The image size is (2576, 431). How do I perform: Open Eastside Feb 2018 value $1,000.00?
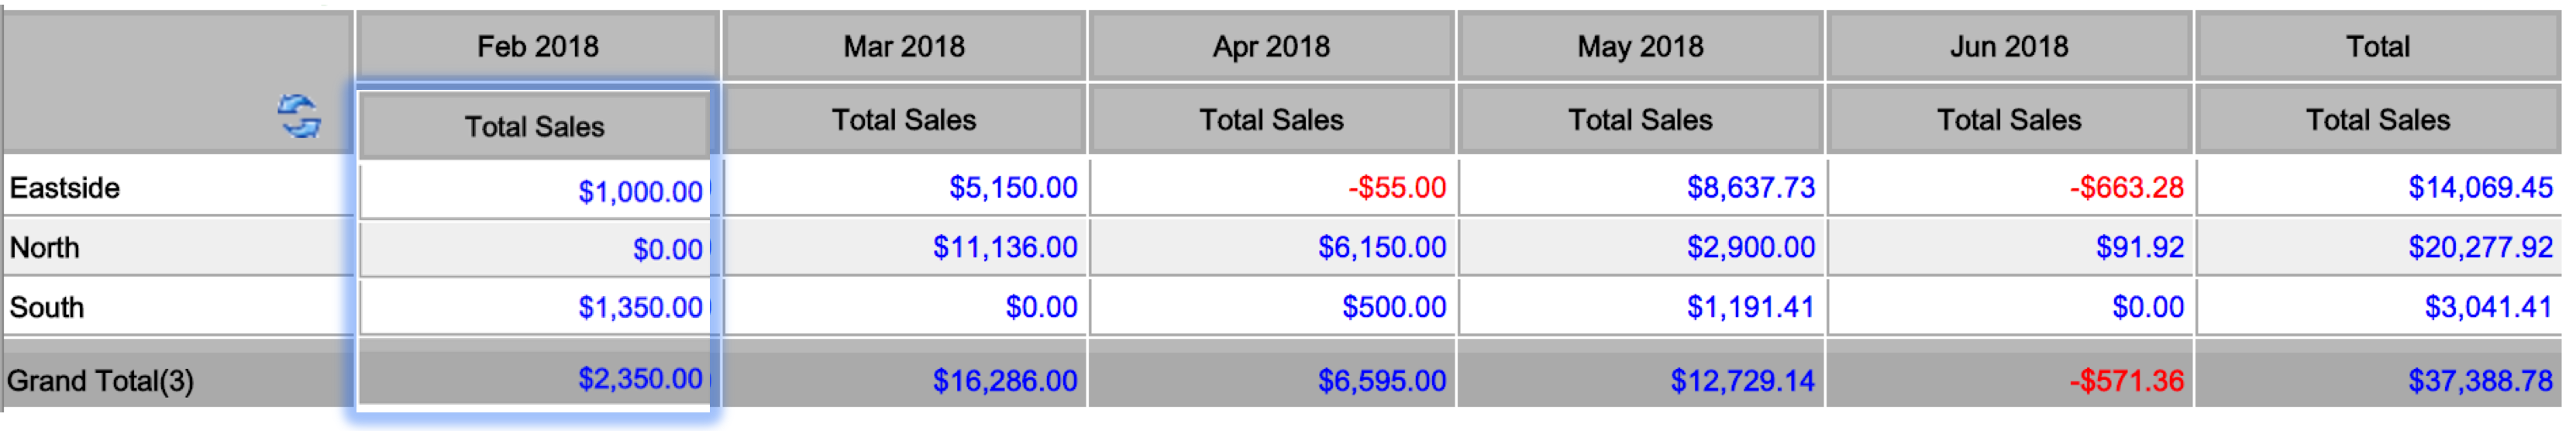tap(640, 191)
